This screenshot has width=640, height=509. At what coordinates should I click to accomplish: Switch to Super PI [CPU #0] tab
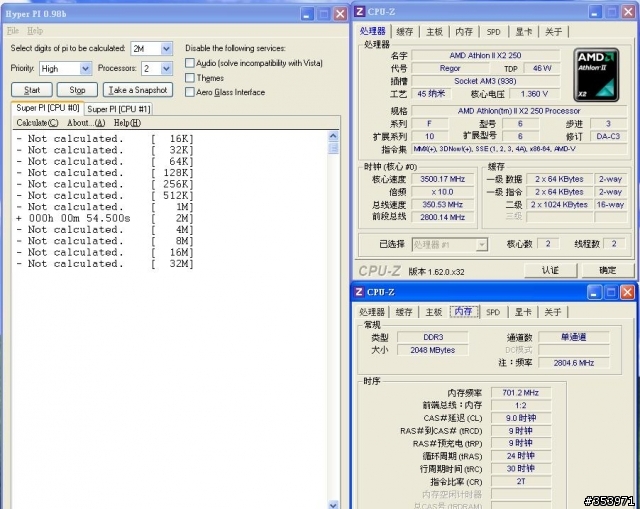(x=48, y=108)
